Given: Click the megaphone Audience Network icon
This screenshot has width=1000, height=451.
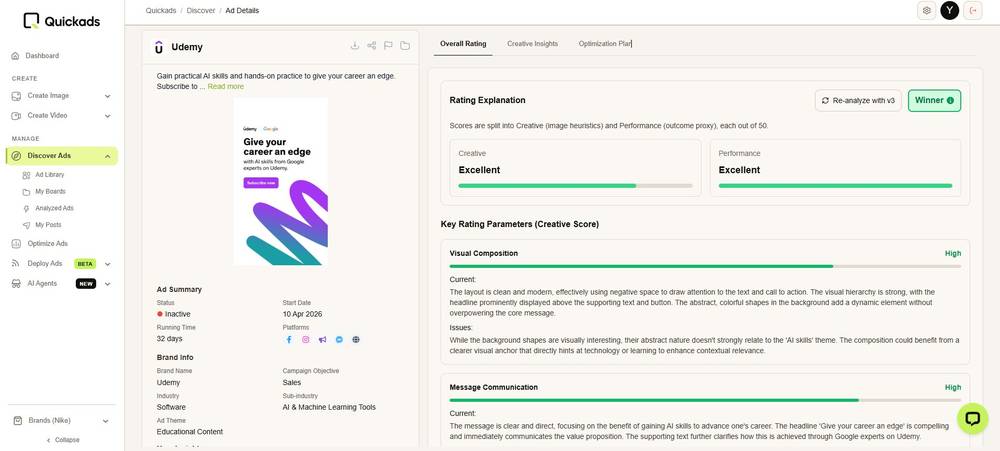Looking at the screenshot, I should click(323, 340).
